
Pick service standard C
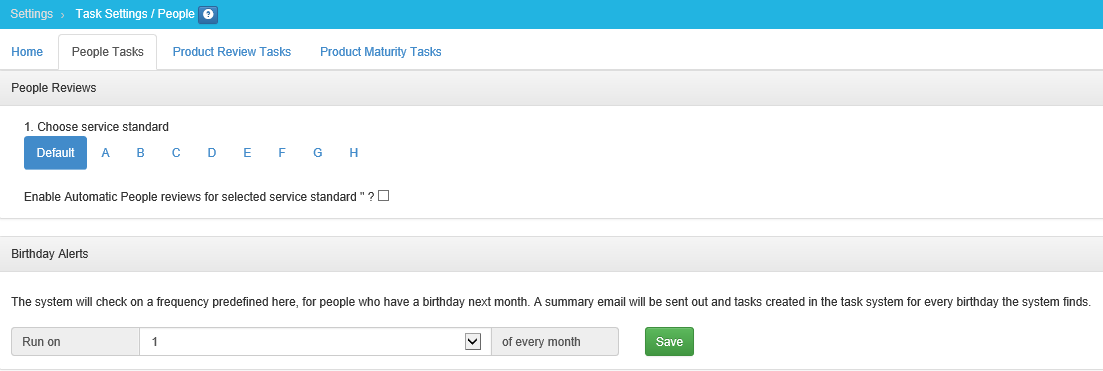[176, 153]
